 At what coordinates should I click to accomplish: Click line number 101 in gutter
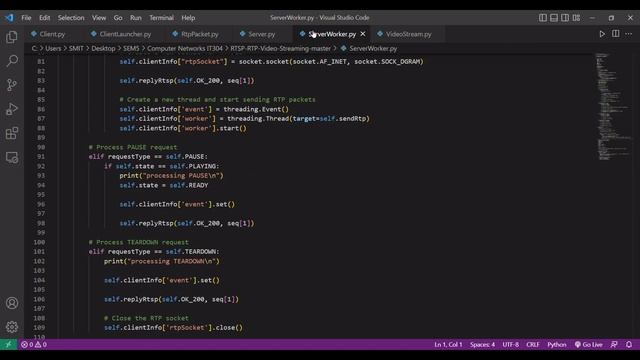tap(39, 252)
